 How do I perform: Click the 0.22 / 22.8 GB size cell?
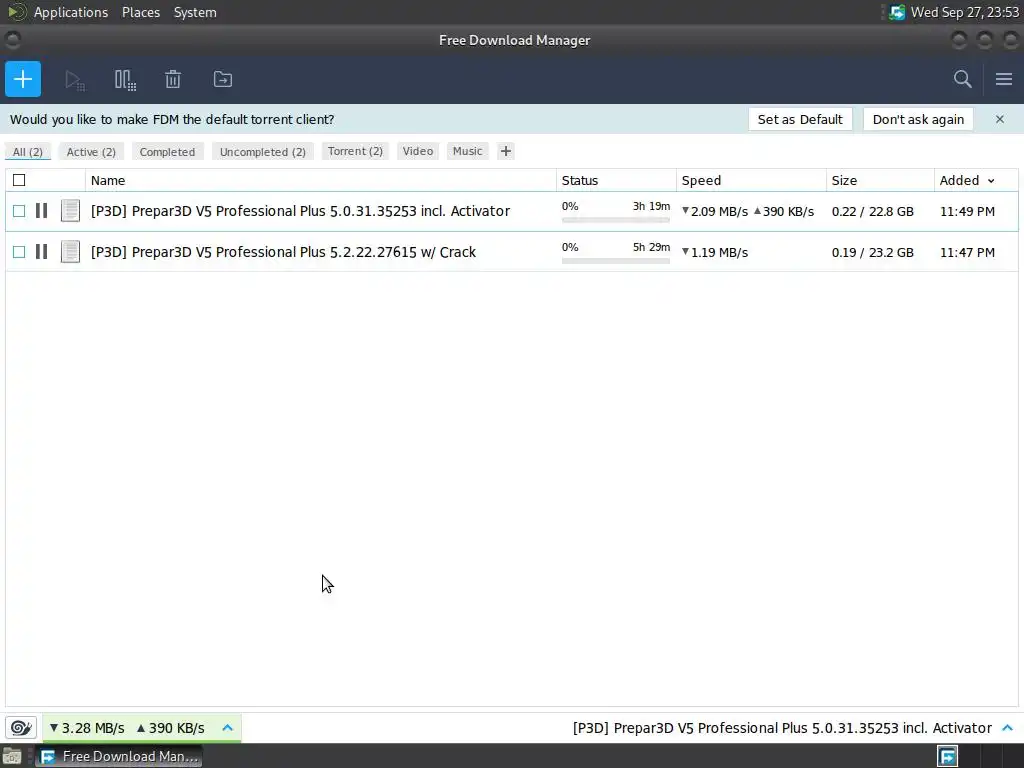coord(872,212)
